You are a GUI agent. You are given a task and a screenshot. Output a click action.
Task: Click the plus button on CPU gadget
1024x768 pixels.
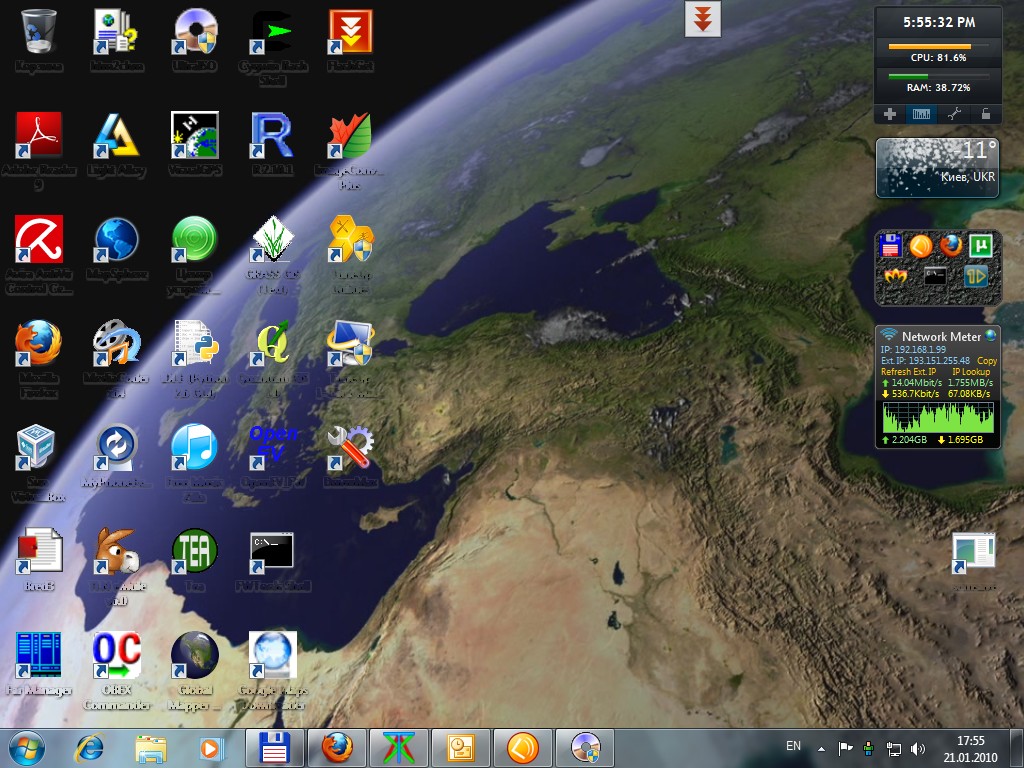point(890,114)
